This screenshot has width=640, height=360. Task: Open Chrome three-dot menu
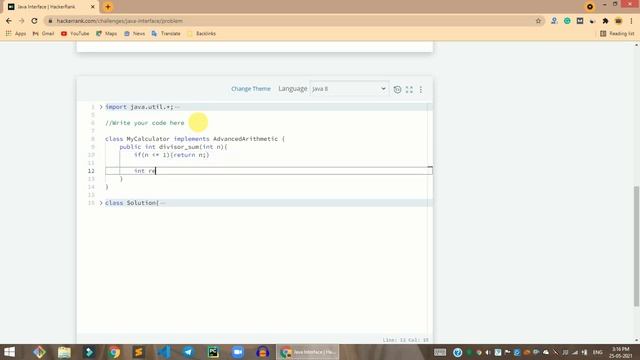click(x=631, y=21)
